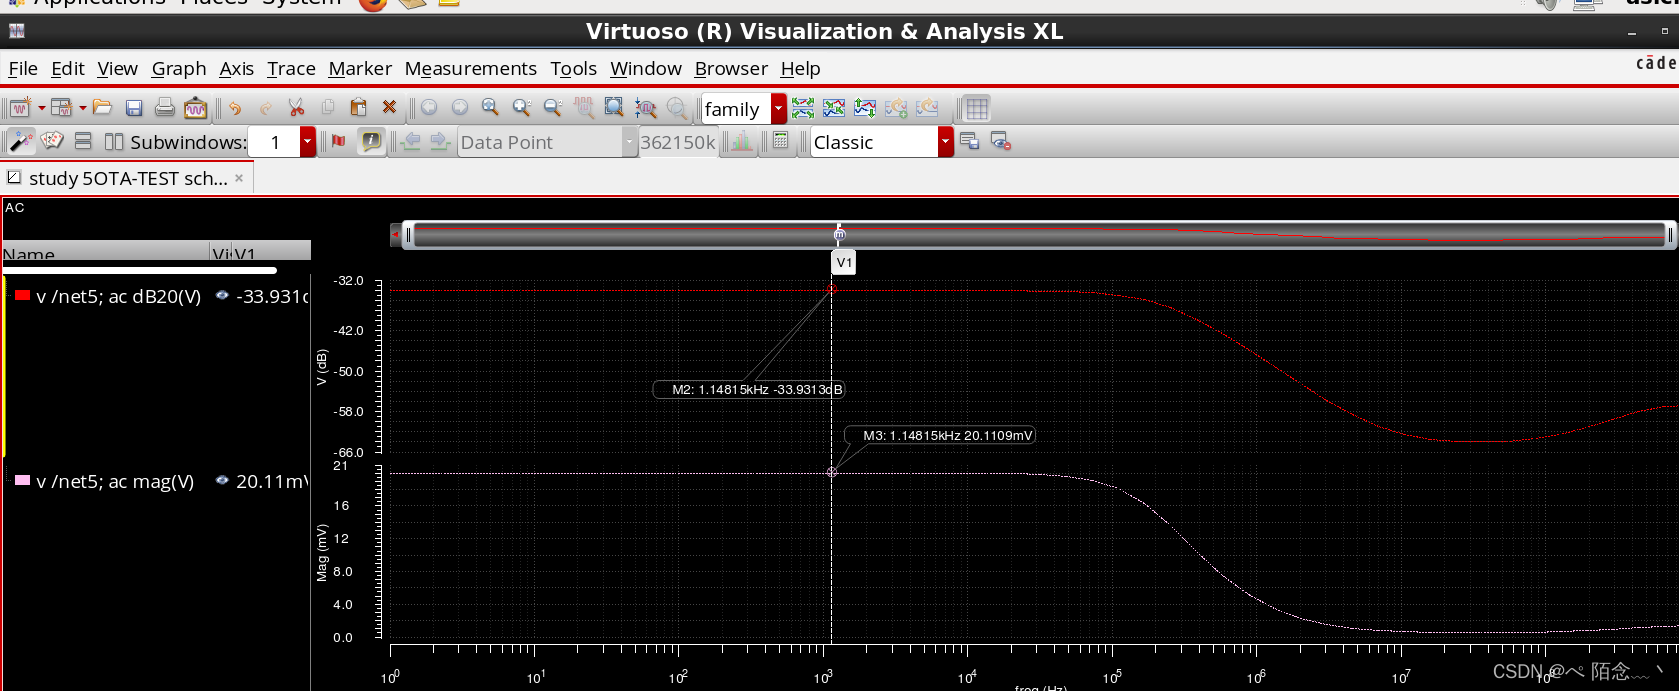Undo the last action
Image resolution: width=1679 pixels, height=691 pixels.
click(235, 108)
